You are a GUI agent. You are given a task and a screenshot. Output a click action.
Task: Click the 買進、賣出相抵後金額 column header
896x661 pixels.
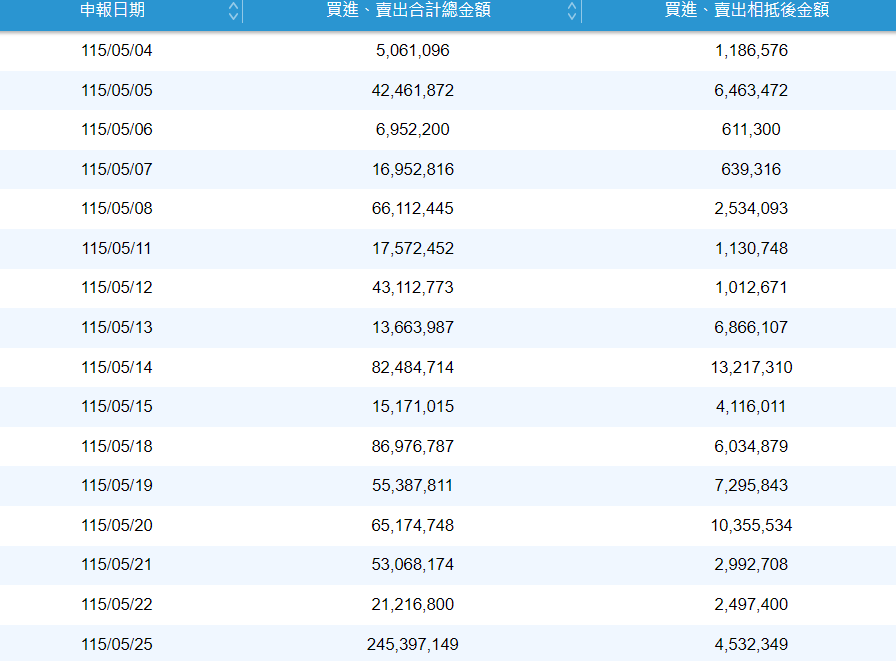pyautogui.click(x=746, y=10)
